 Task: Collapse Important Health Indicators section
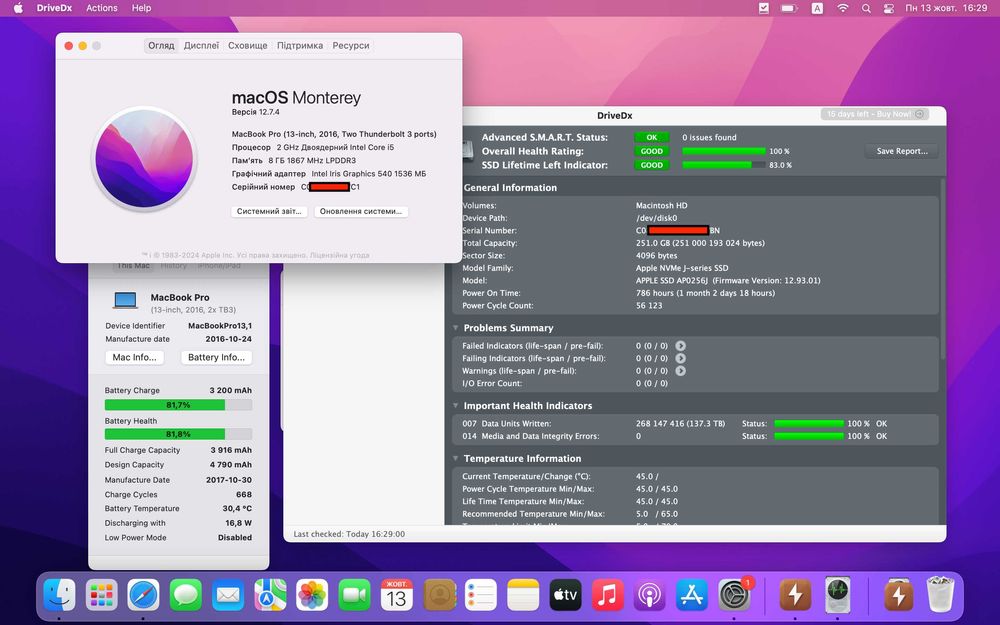click(x=455, y=406)
